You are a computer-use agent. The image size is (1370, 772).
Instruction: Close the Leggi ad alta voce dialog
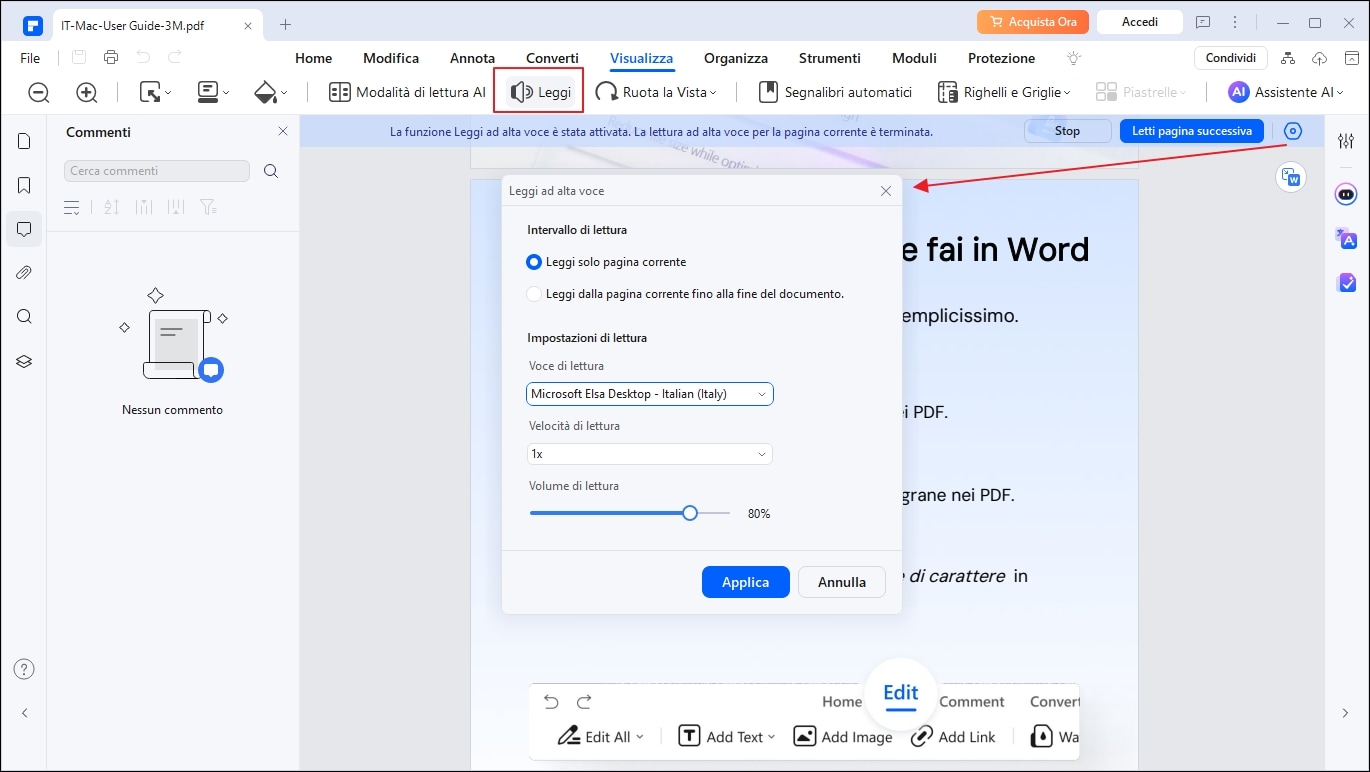pyautogui.click(x=886, y=191)
